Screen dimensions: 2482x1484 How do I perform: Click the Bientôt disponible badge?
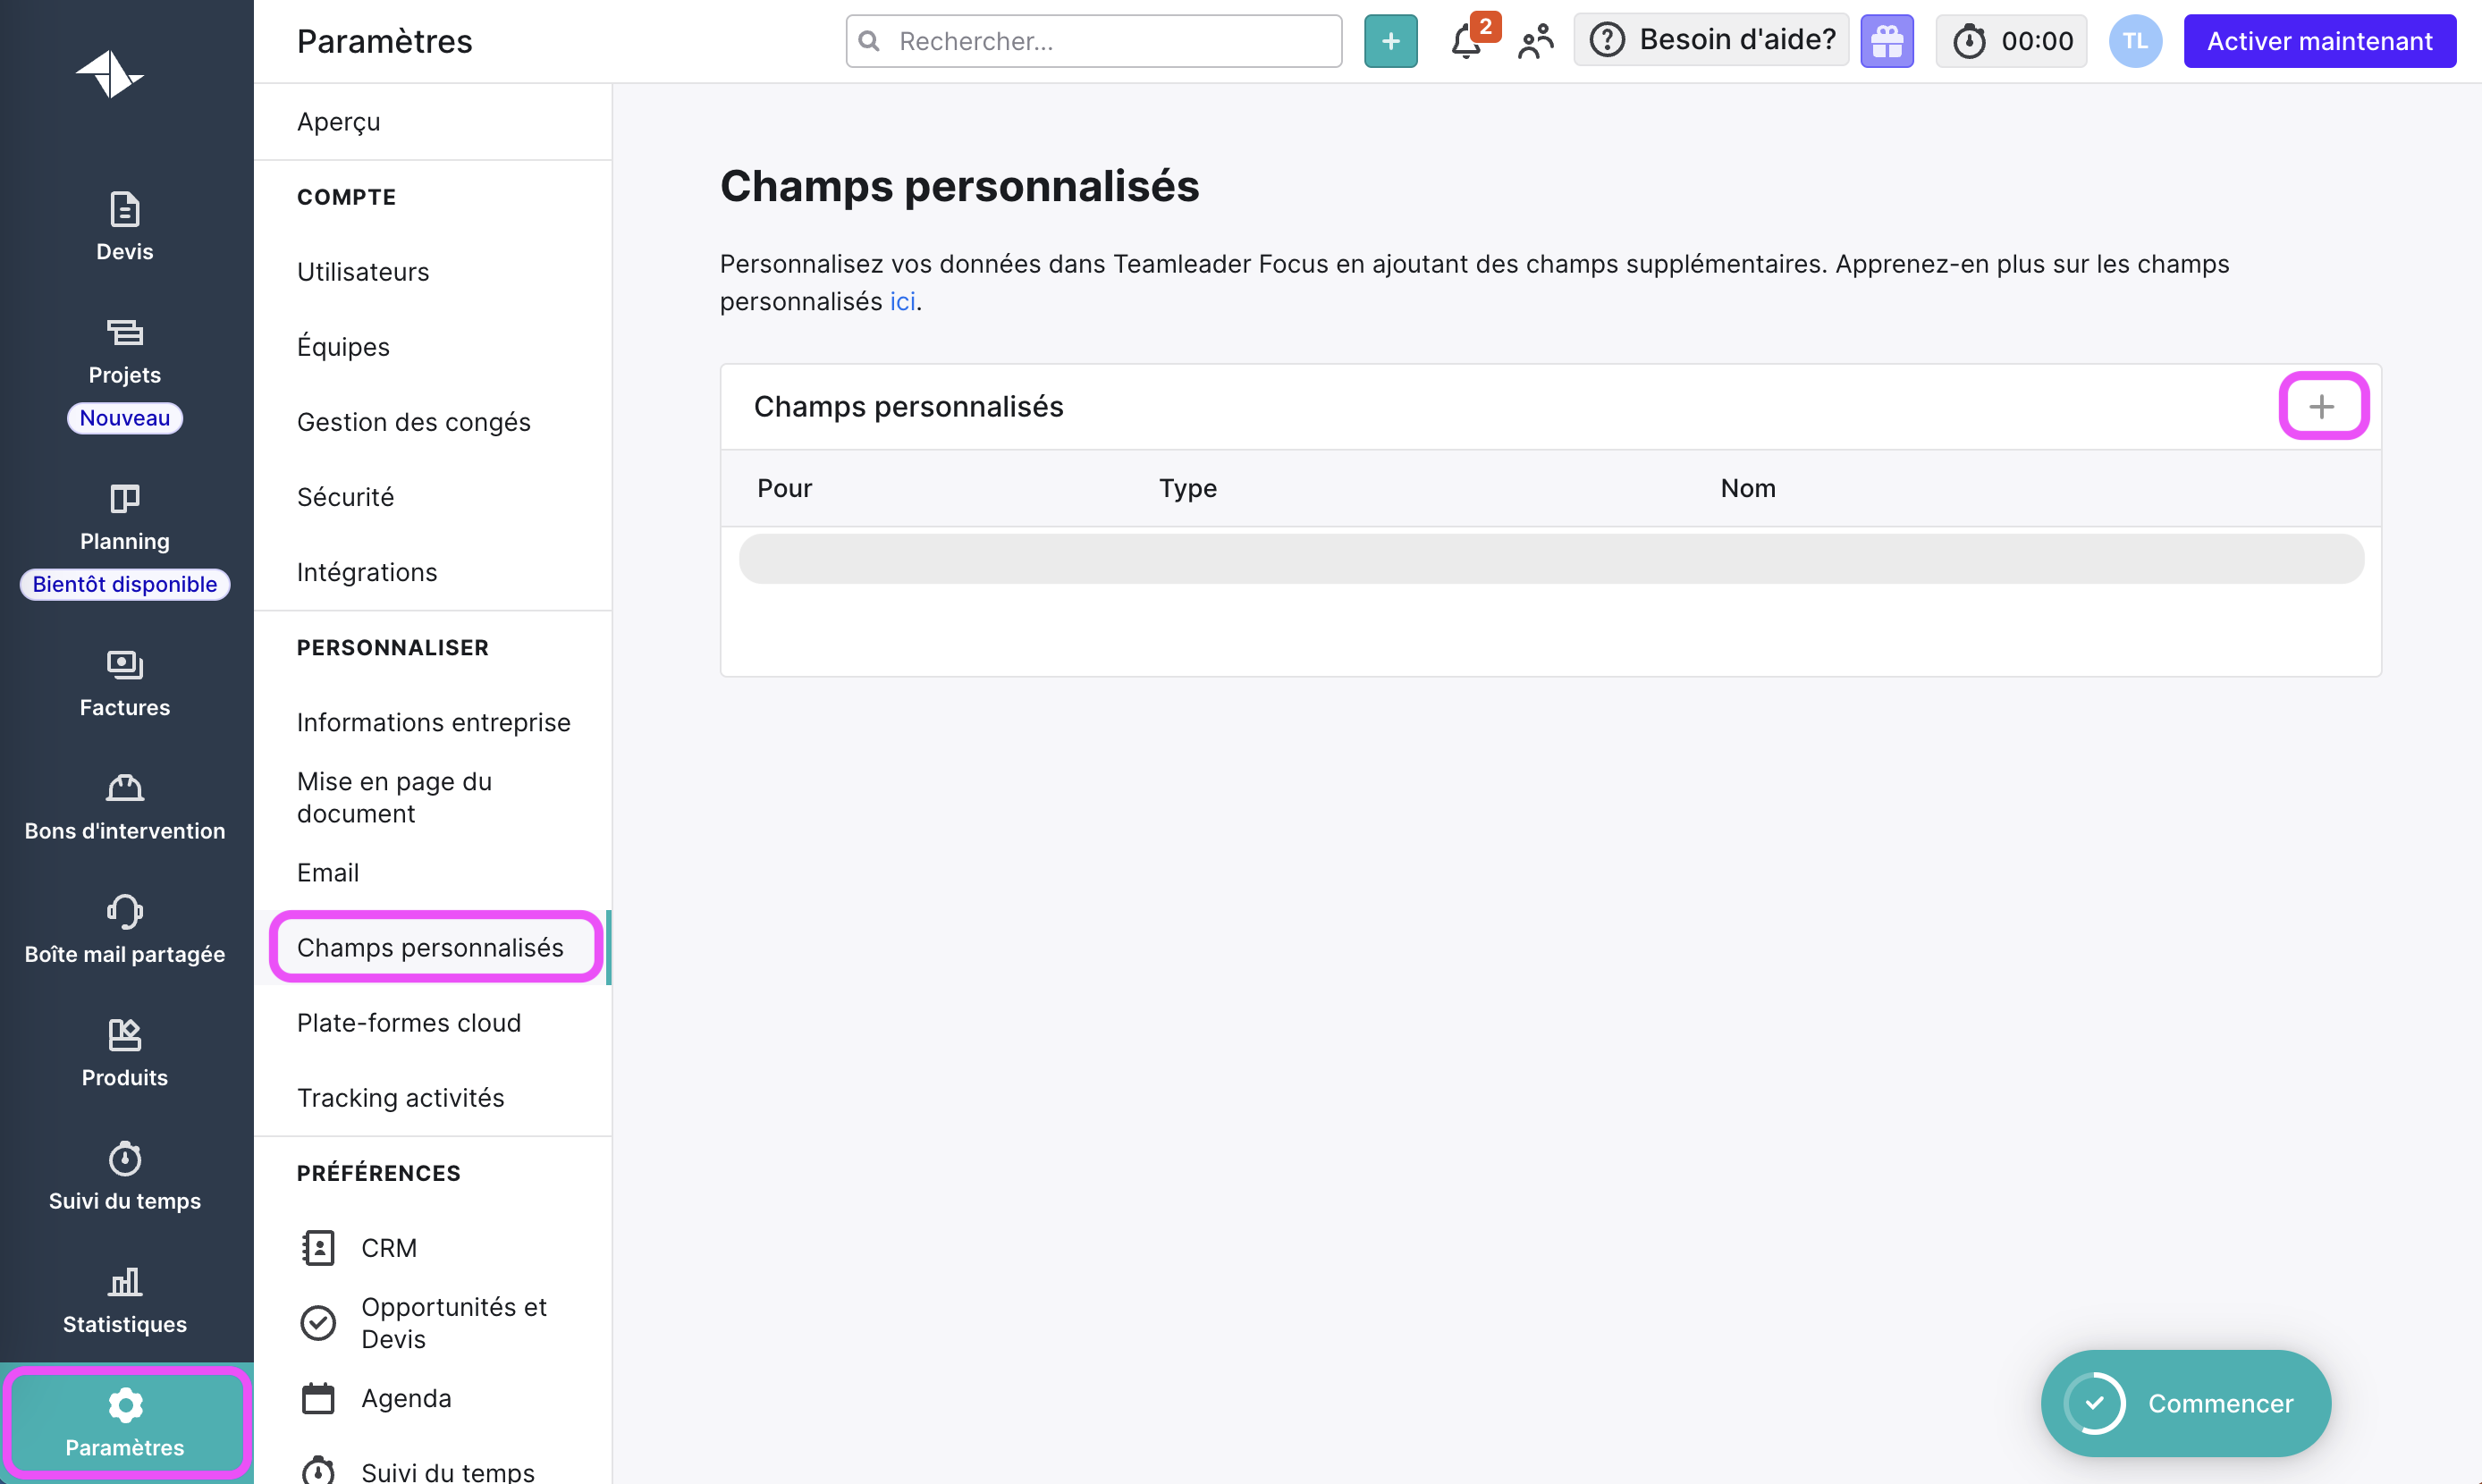(x=125, y=584)
